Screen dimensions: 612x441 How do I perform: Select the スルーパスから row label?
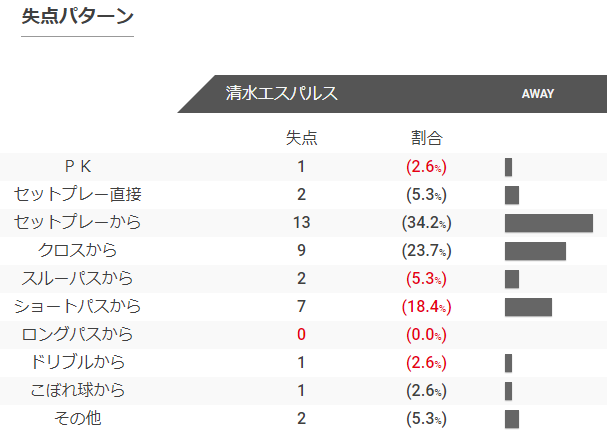78,278
